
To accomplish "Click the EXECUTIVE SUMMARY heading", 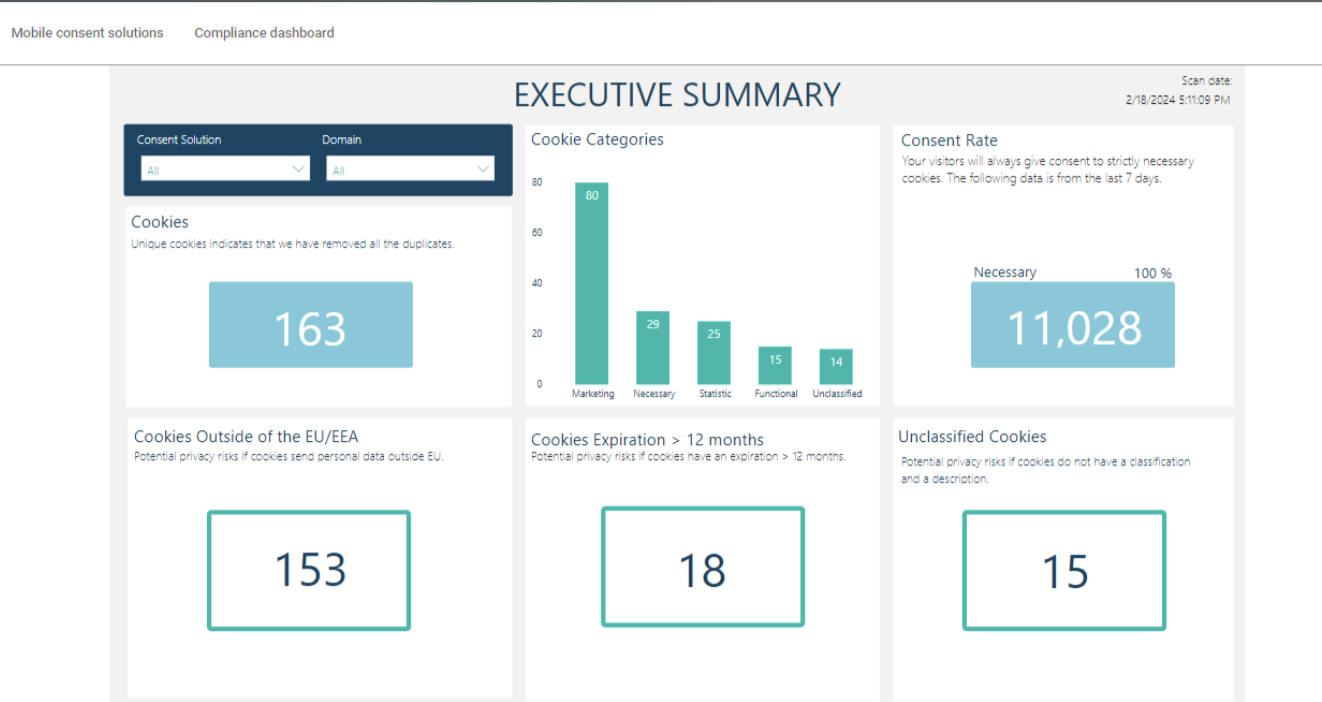I will [x=677, y=94].
